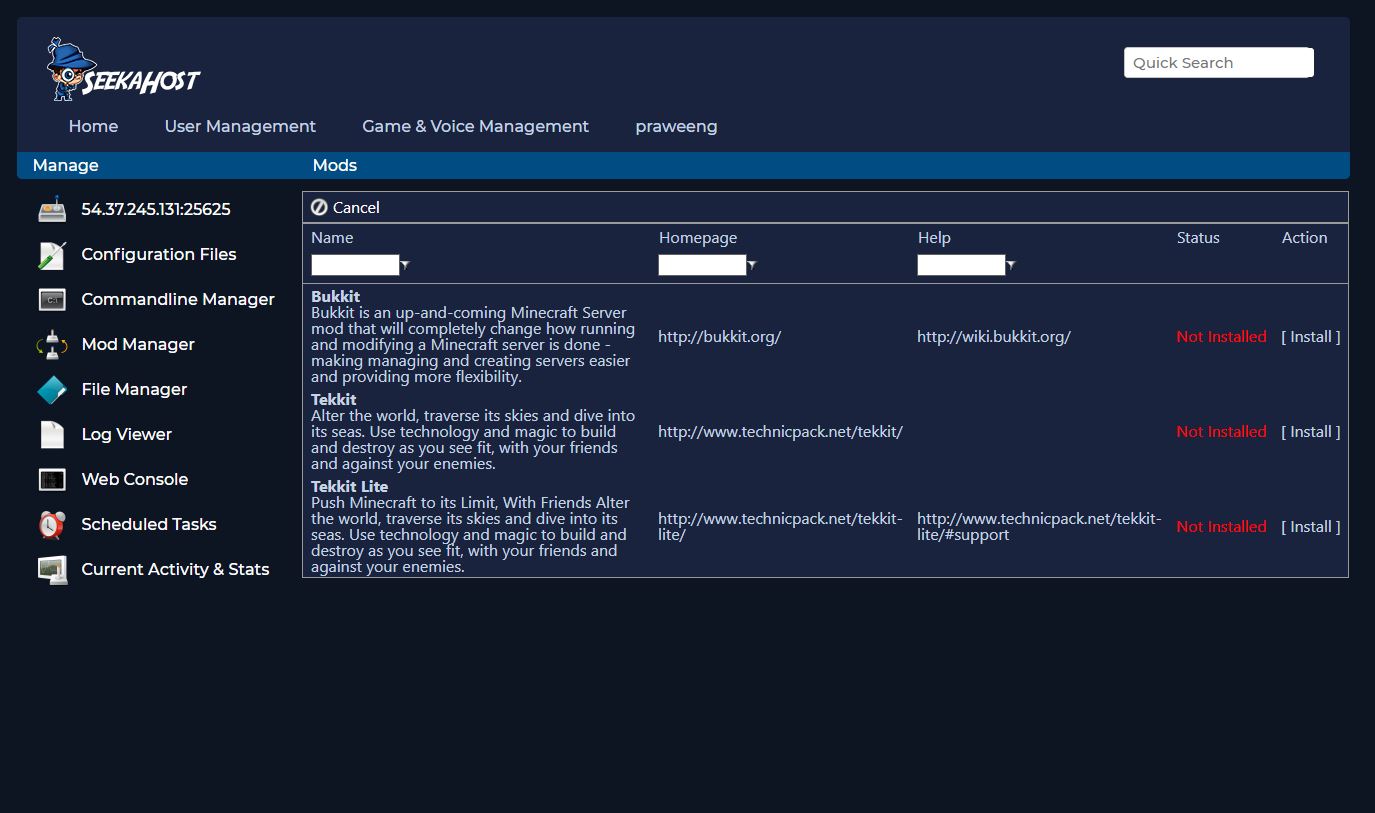The image size is (1375, 813).
Task: Click the Cancel circle-slash icon
Action: pyautogui.click(x=319, y=207)
